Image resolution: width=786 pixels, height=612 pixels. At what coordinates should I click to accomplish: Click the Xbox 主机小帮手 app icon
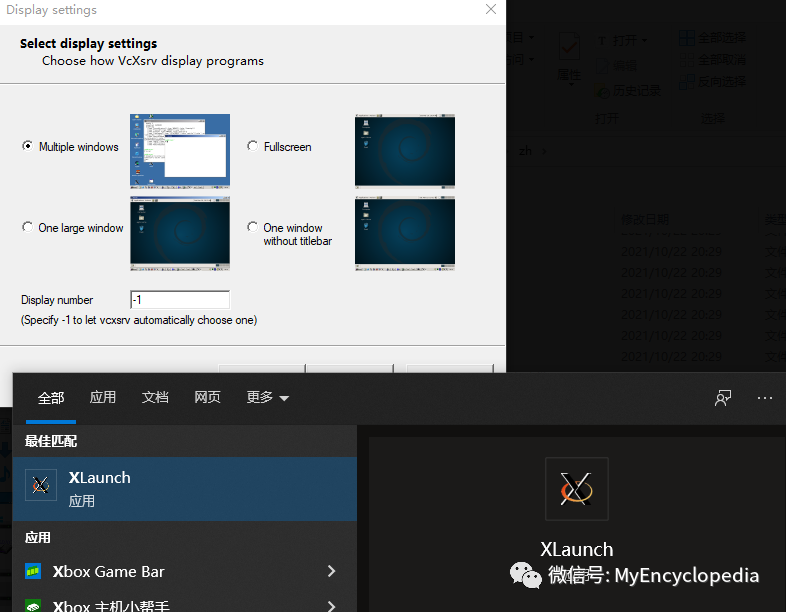(33, 606)
